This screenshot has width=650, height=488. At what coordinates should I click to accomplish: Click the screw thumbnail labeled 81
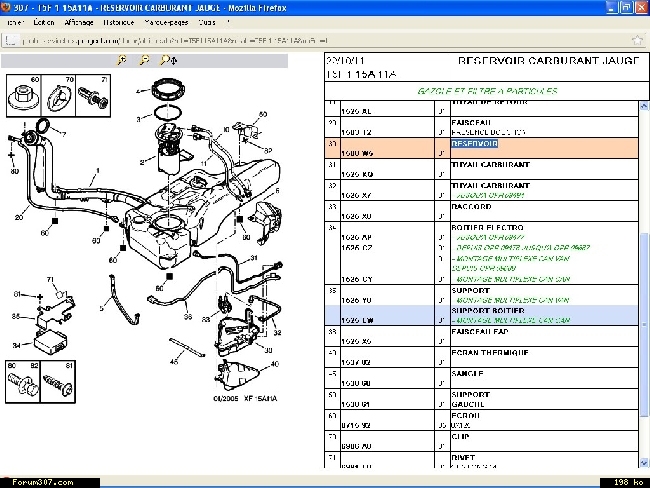(x=58, y=382)
